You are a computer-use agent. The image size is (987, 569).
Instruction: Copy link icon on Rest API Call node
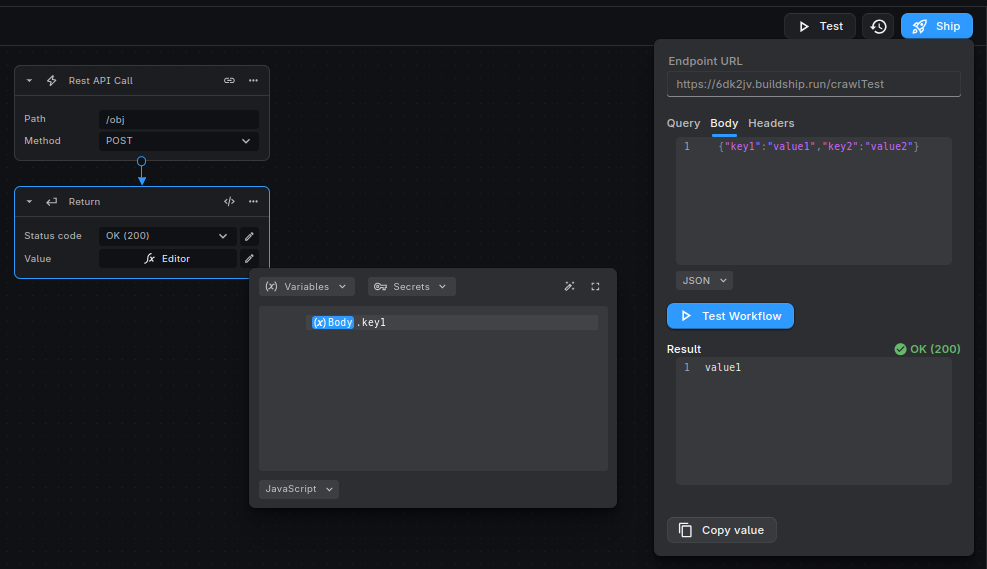pos(229,81)
